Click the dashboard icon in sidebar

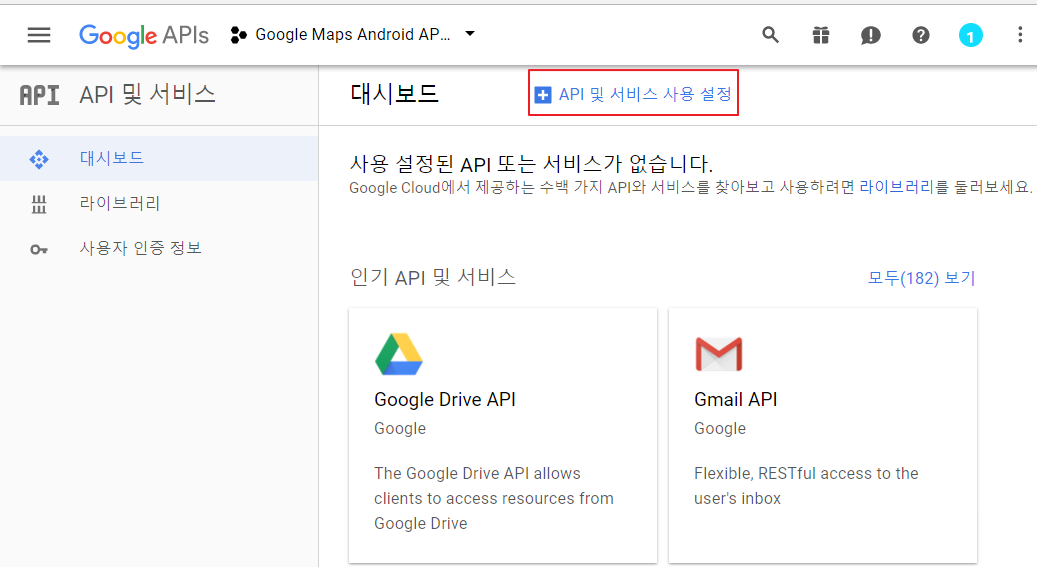(39, 159)
